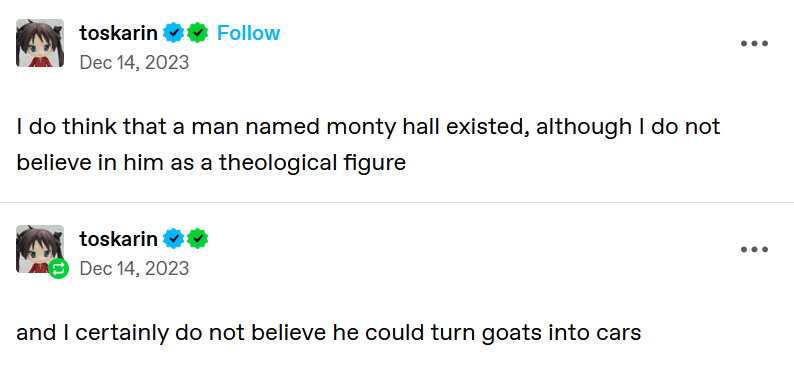This screenshot has height=374, width=794.
Task: Open the reblog's three-dot options menu
Action: 755,249
